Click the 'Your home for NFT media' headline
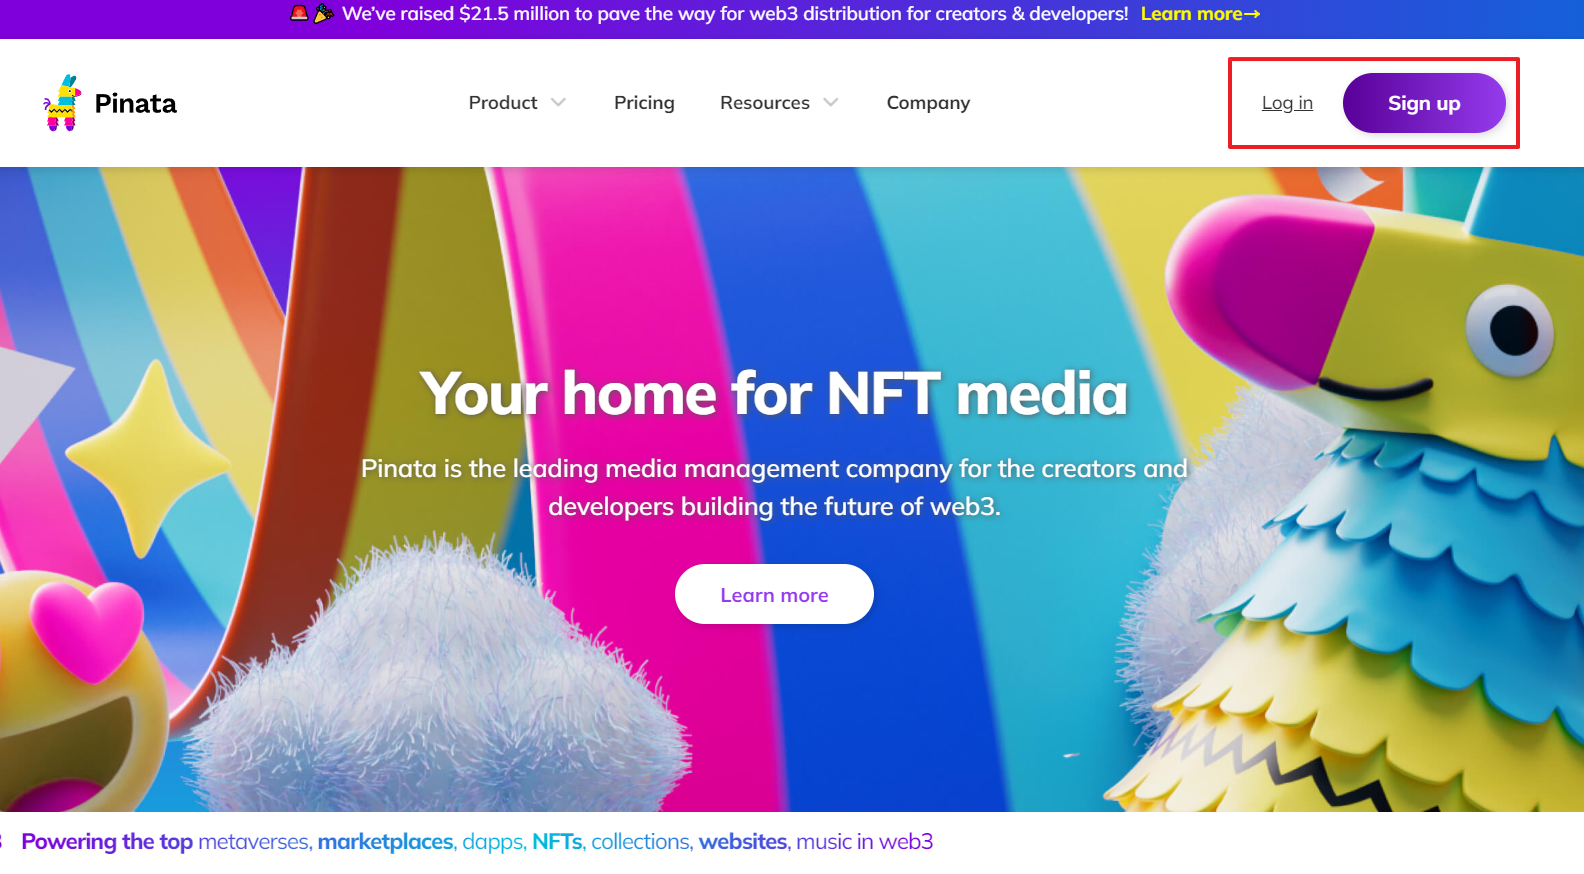 click(774, 393)
